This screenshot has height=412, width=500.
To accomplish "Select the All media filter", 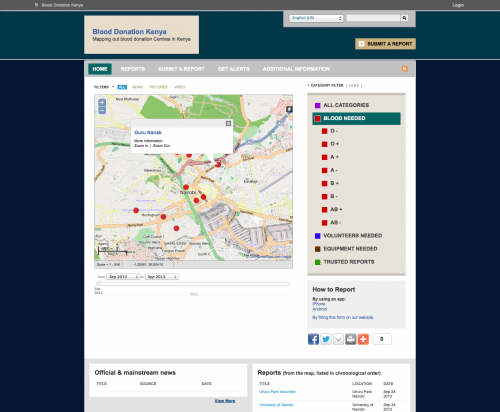I will 122,87.
